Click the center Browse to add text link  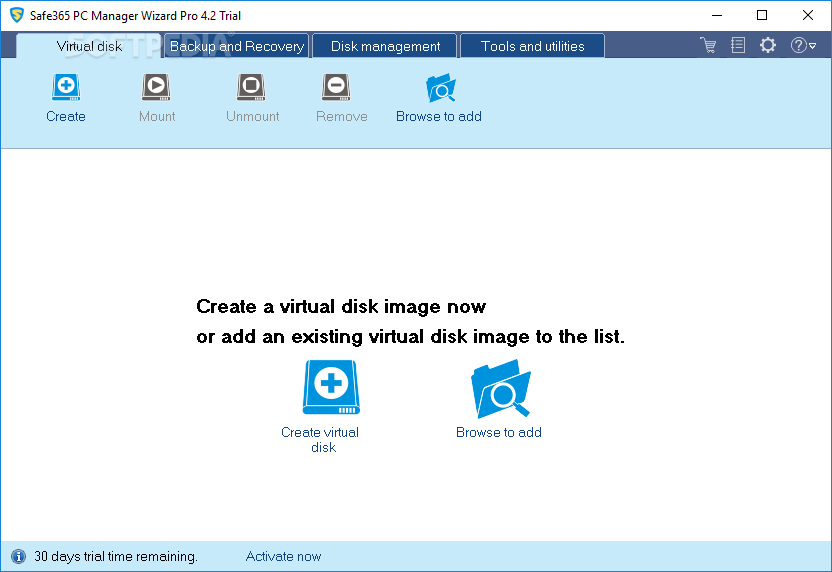[499, 432]
